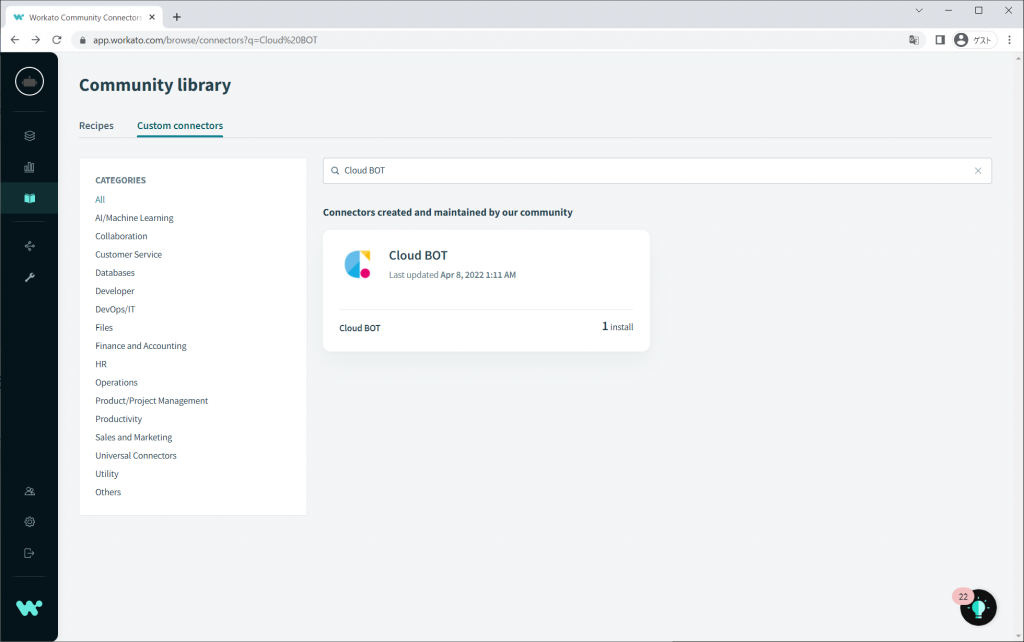This screenshot has width=1024, height=642.
Task: Click the Sign out icon in sidebar
Action: click(x=29, y=553)
